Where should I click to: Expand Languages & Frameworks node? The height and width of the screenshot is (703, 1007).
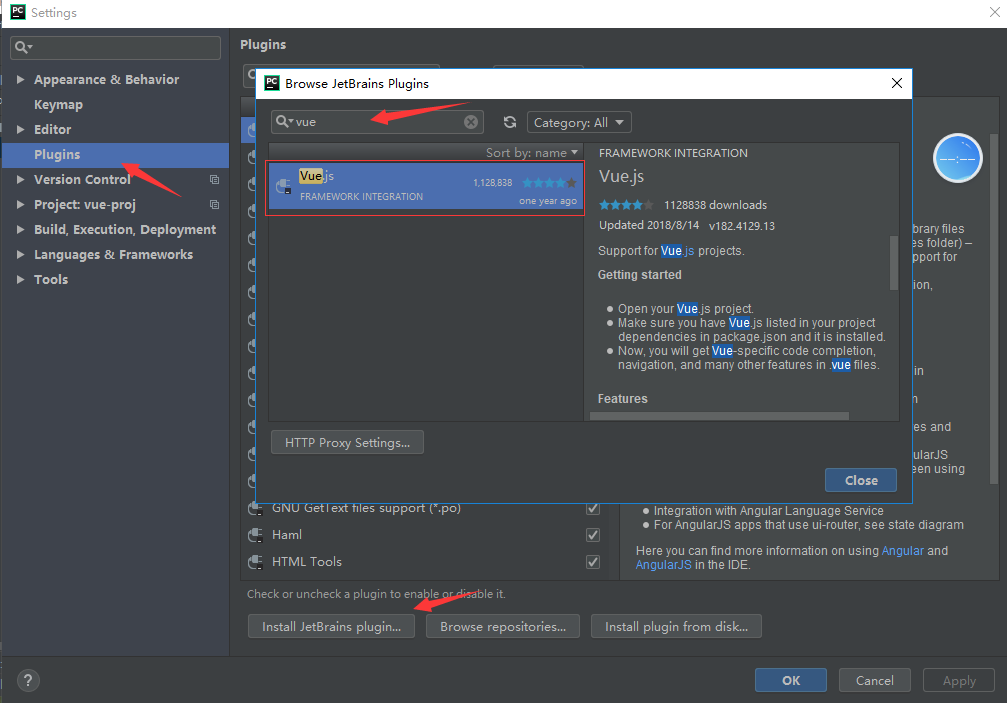(21, 255)
